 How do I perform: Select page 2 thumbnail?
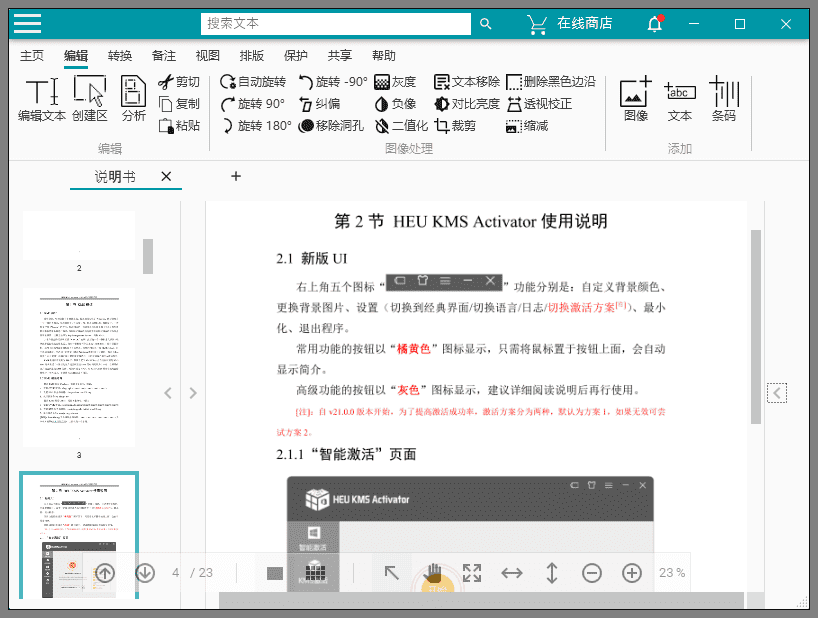[x=79, y=236]
